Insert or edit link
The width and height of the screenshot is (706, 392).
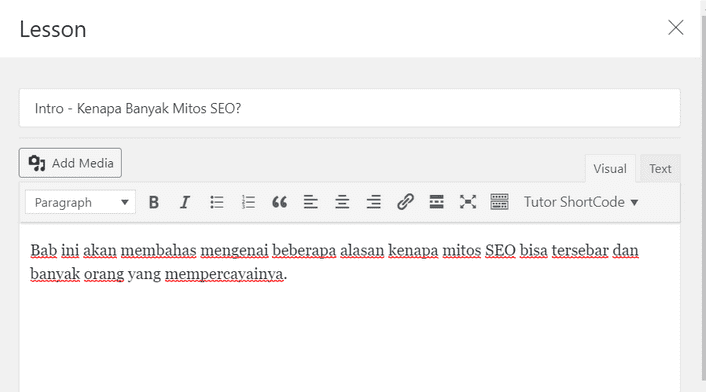click(x=405, y=202)
